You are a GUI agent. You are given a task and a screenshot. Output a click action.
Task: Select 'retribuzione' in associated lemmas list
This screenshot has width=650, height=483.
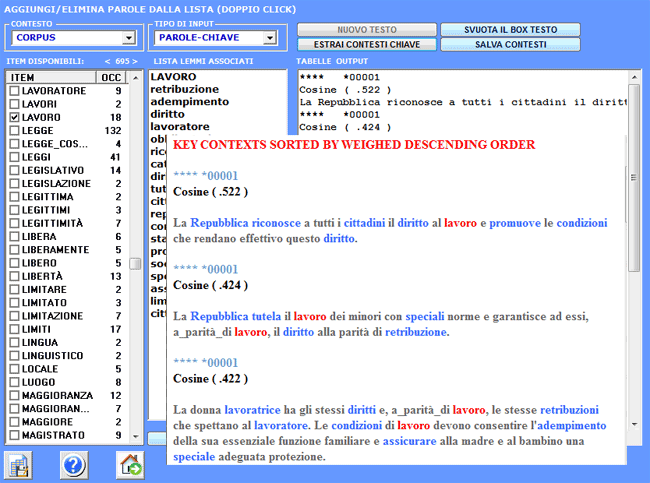[184, 89]
